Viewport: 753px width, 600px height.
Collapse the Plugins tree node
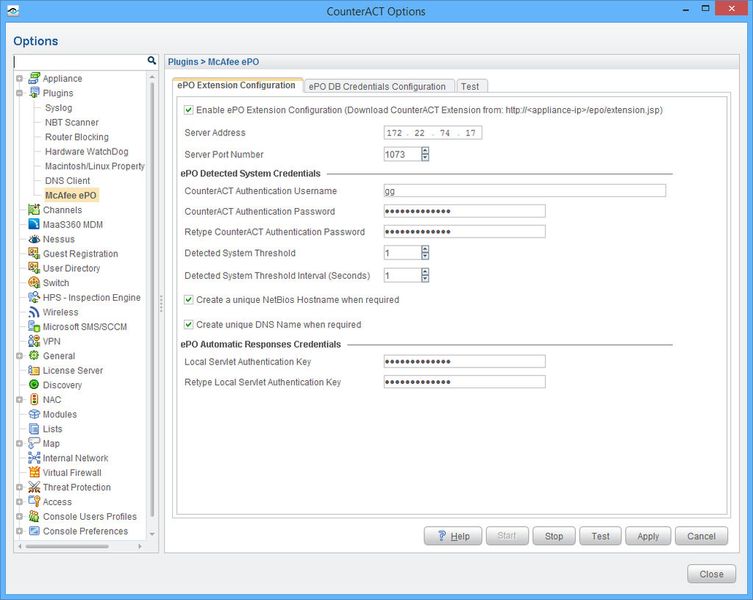click(x=19, y=93)
